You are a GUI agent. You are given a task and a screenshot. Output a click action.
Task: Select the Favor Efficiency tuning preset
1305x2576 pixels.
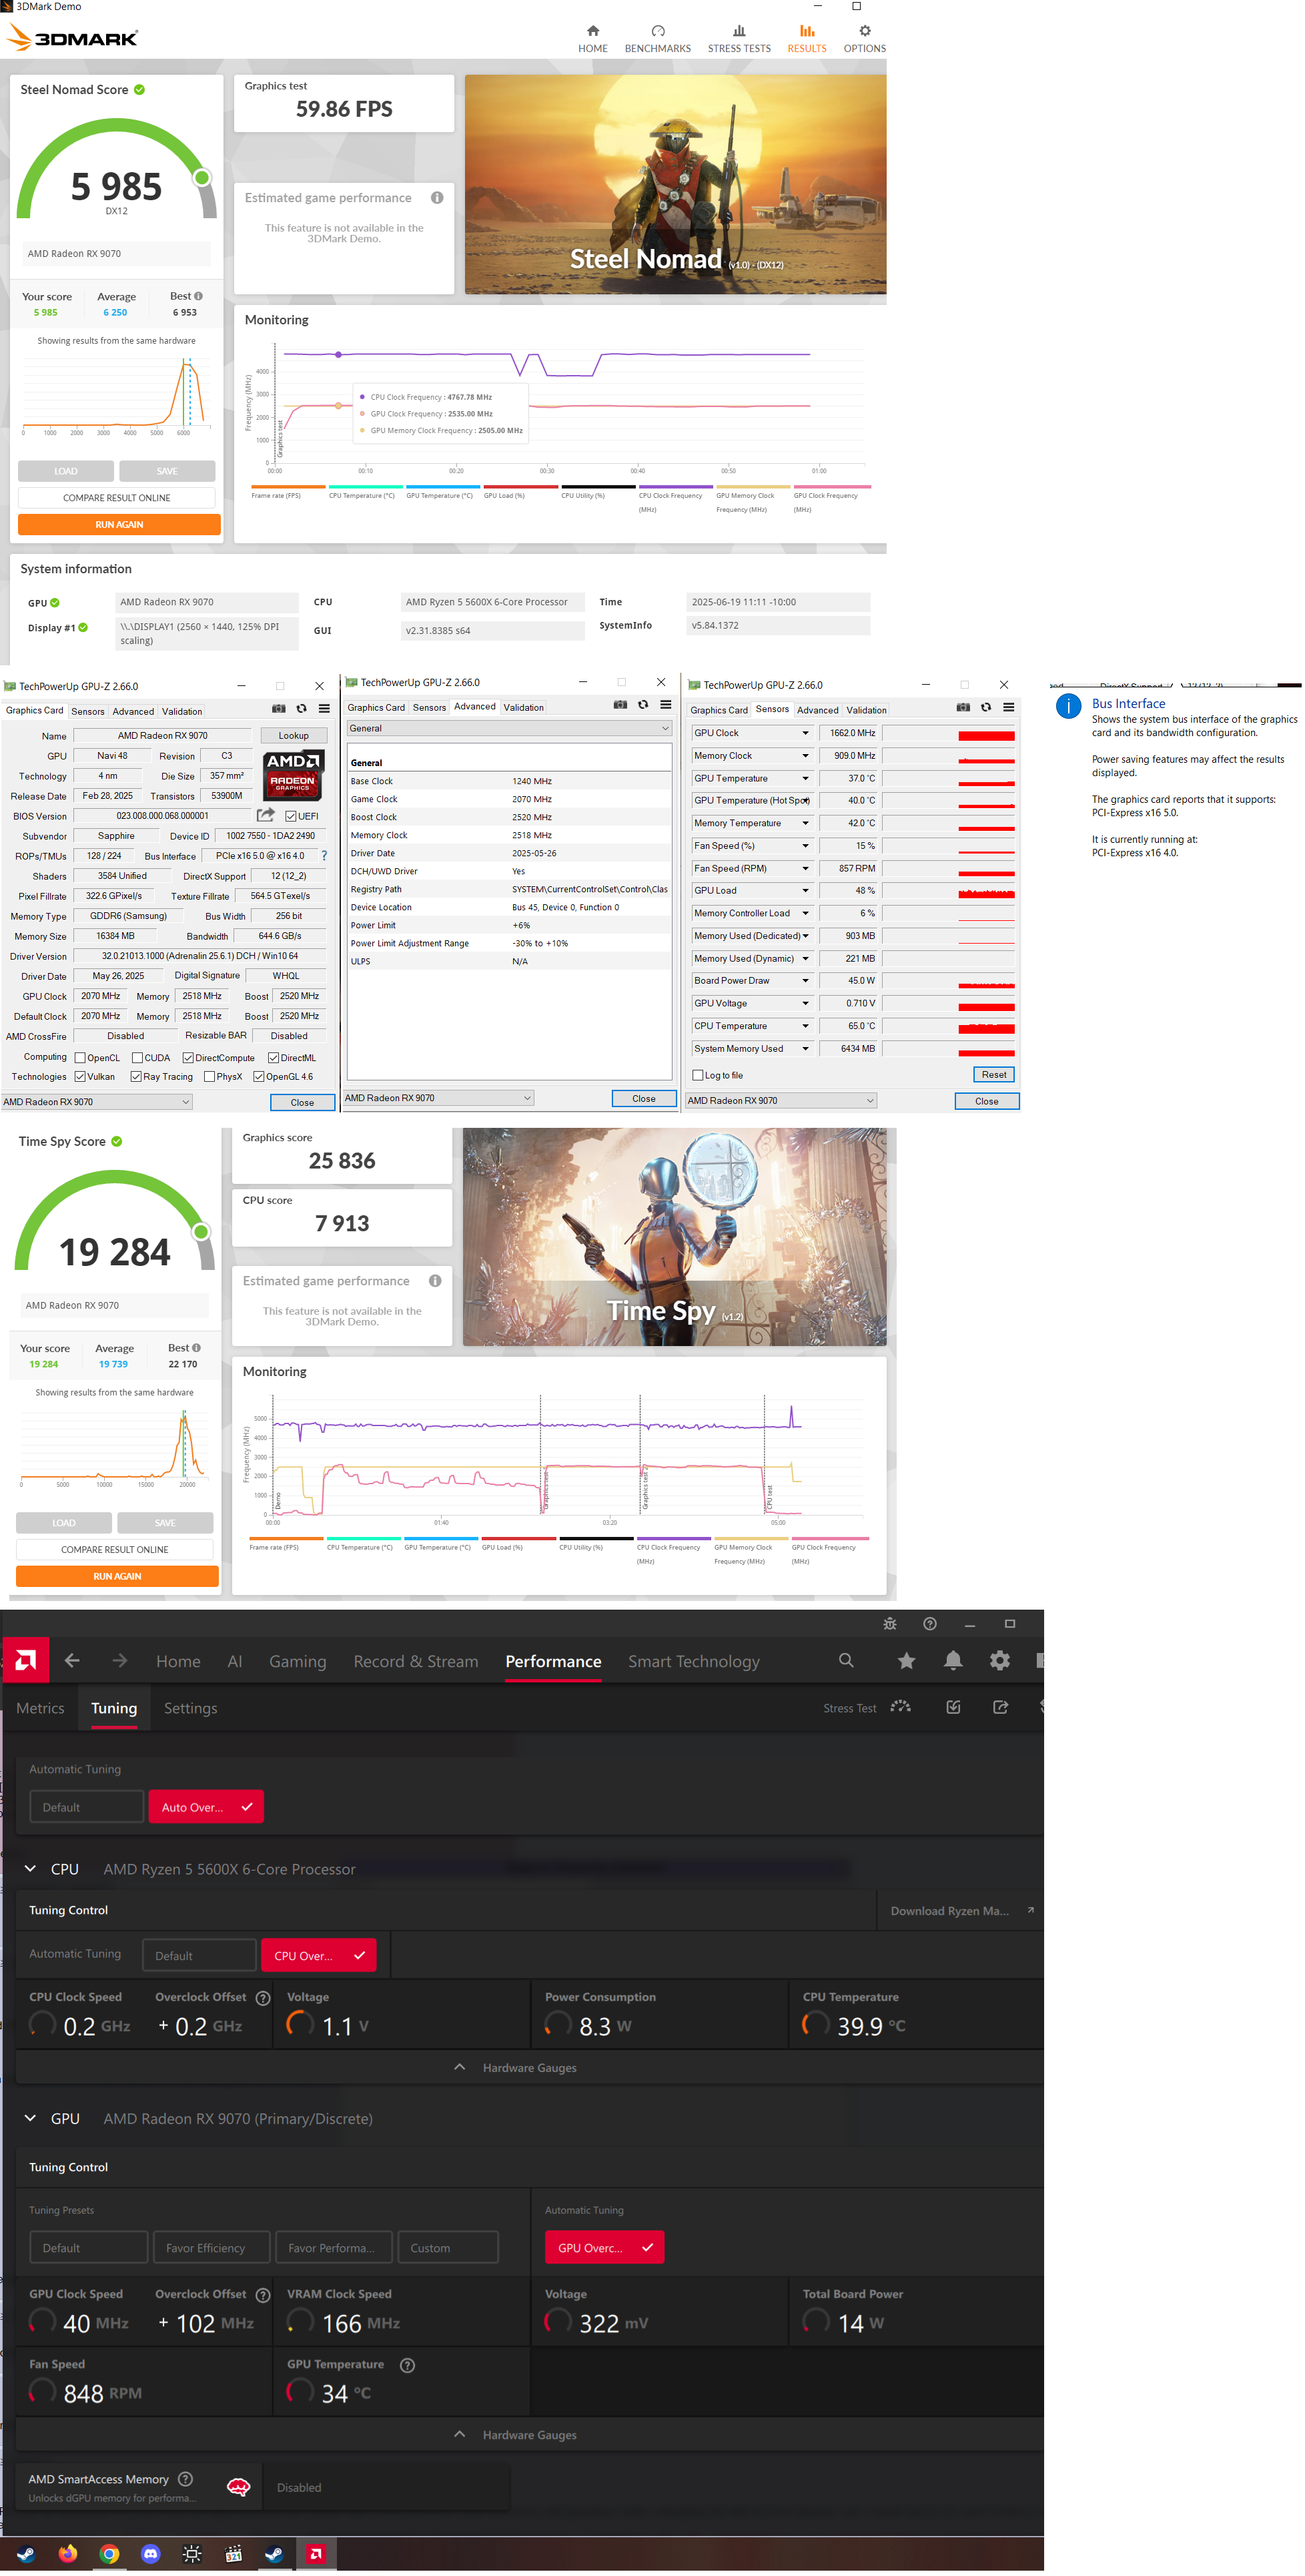pyautogui.click(x=211, y=2248)
